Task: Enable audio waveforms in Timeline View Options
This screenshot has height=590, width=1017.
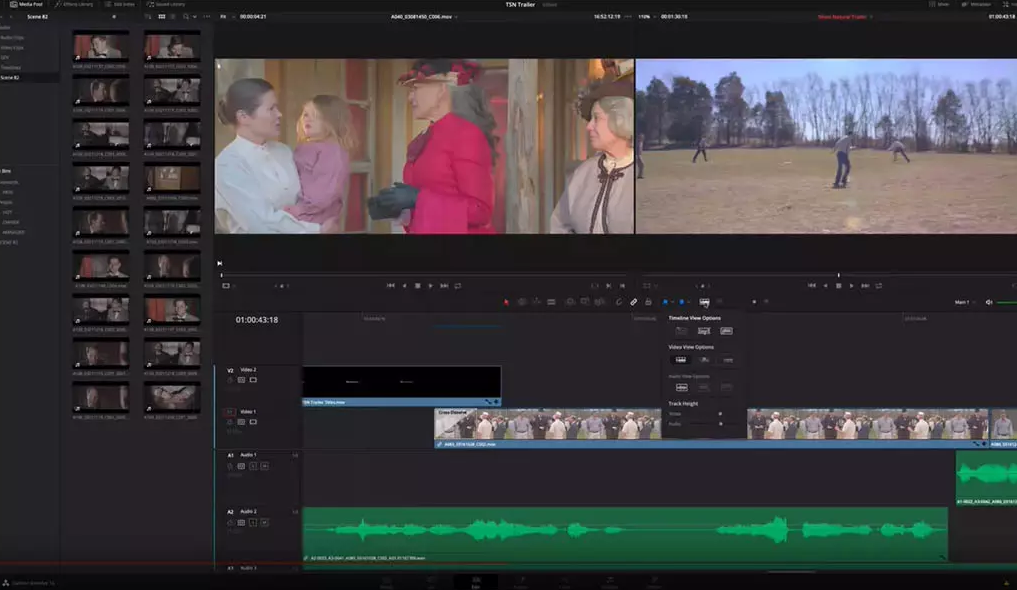Action: [726, 331]
